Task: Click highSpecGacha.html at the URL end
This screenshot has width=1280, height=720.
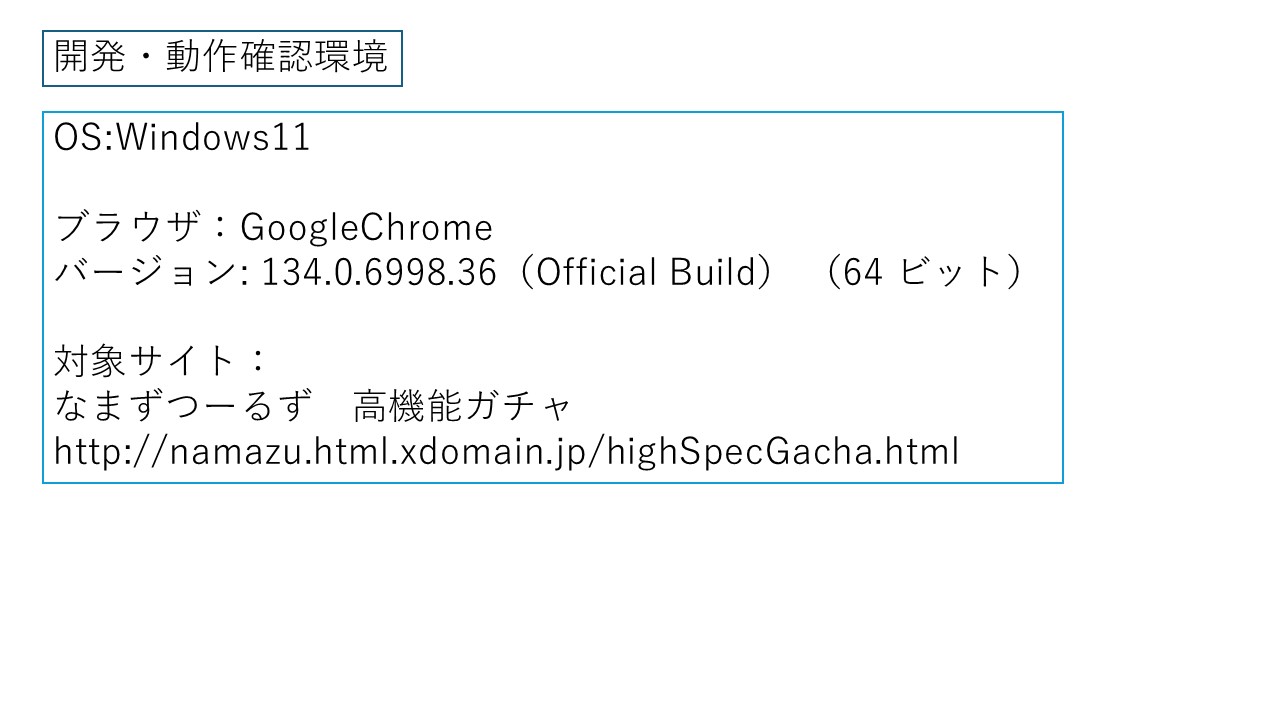Action: [x=785, y=452]
